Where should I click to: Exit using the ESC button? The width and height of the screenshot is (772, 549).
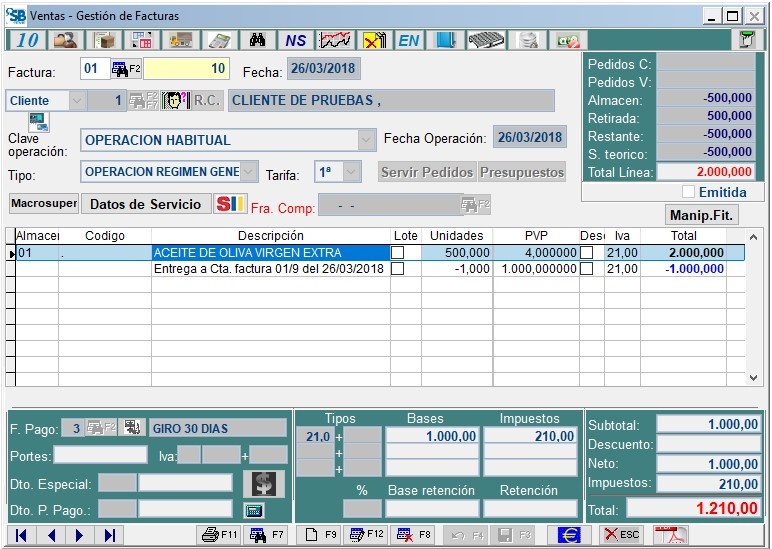(622, 535)
